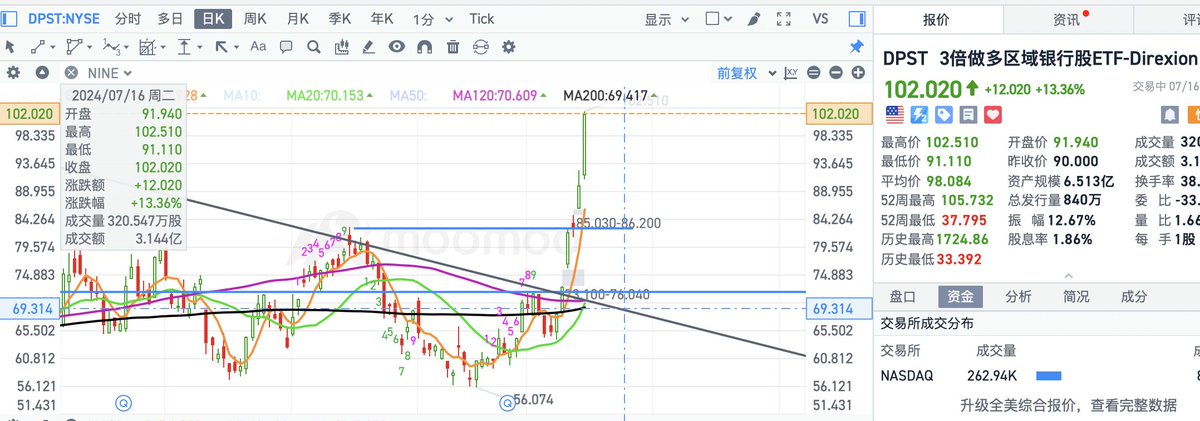Screen dimensions: 1200x421
Task: Click the blue pin toolbar icon
Action: click(x=856, y=46)
